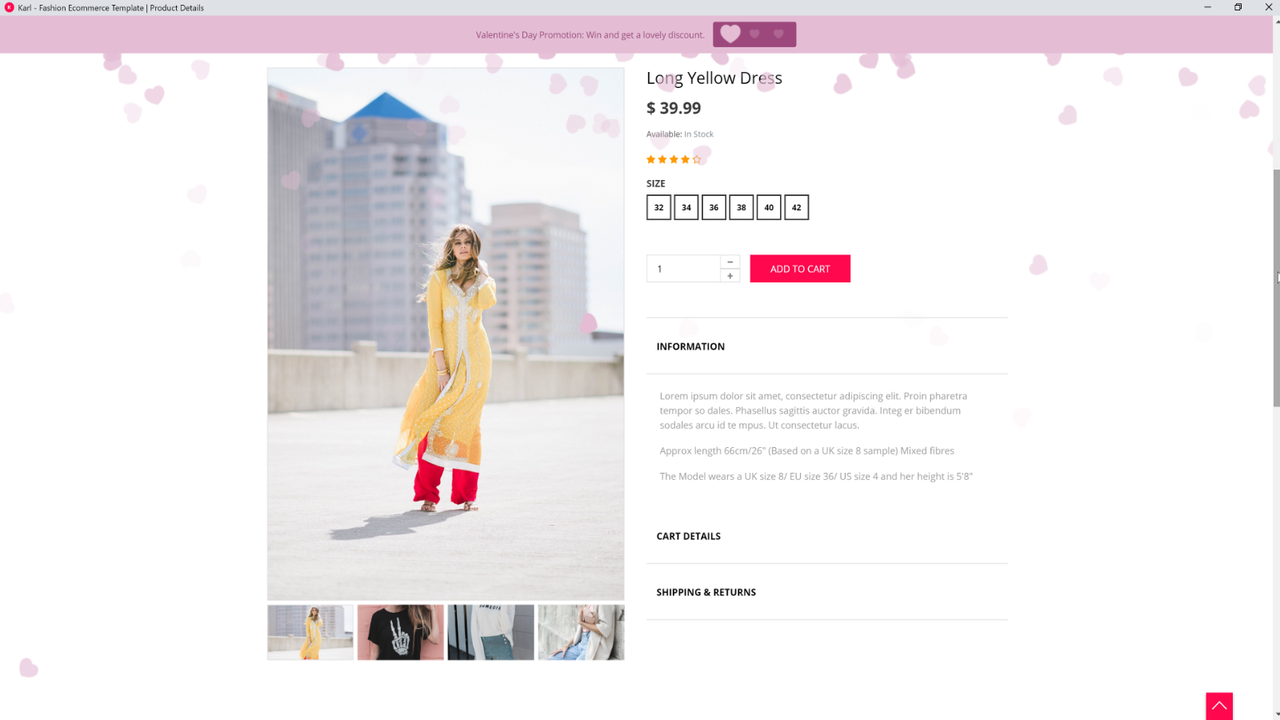Select size 40

[769, 207]
